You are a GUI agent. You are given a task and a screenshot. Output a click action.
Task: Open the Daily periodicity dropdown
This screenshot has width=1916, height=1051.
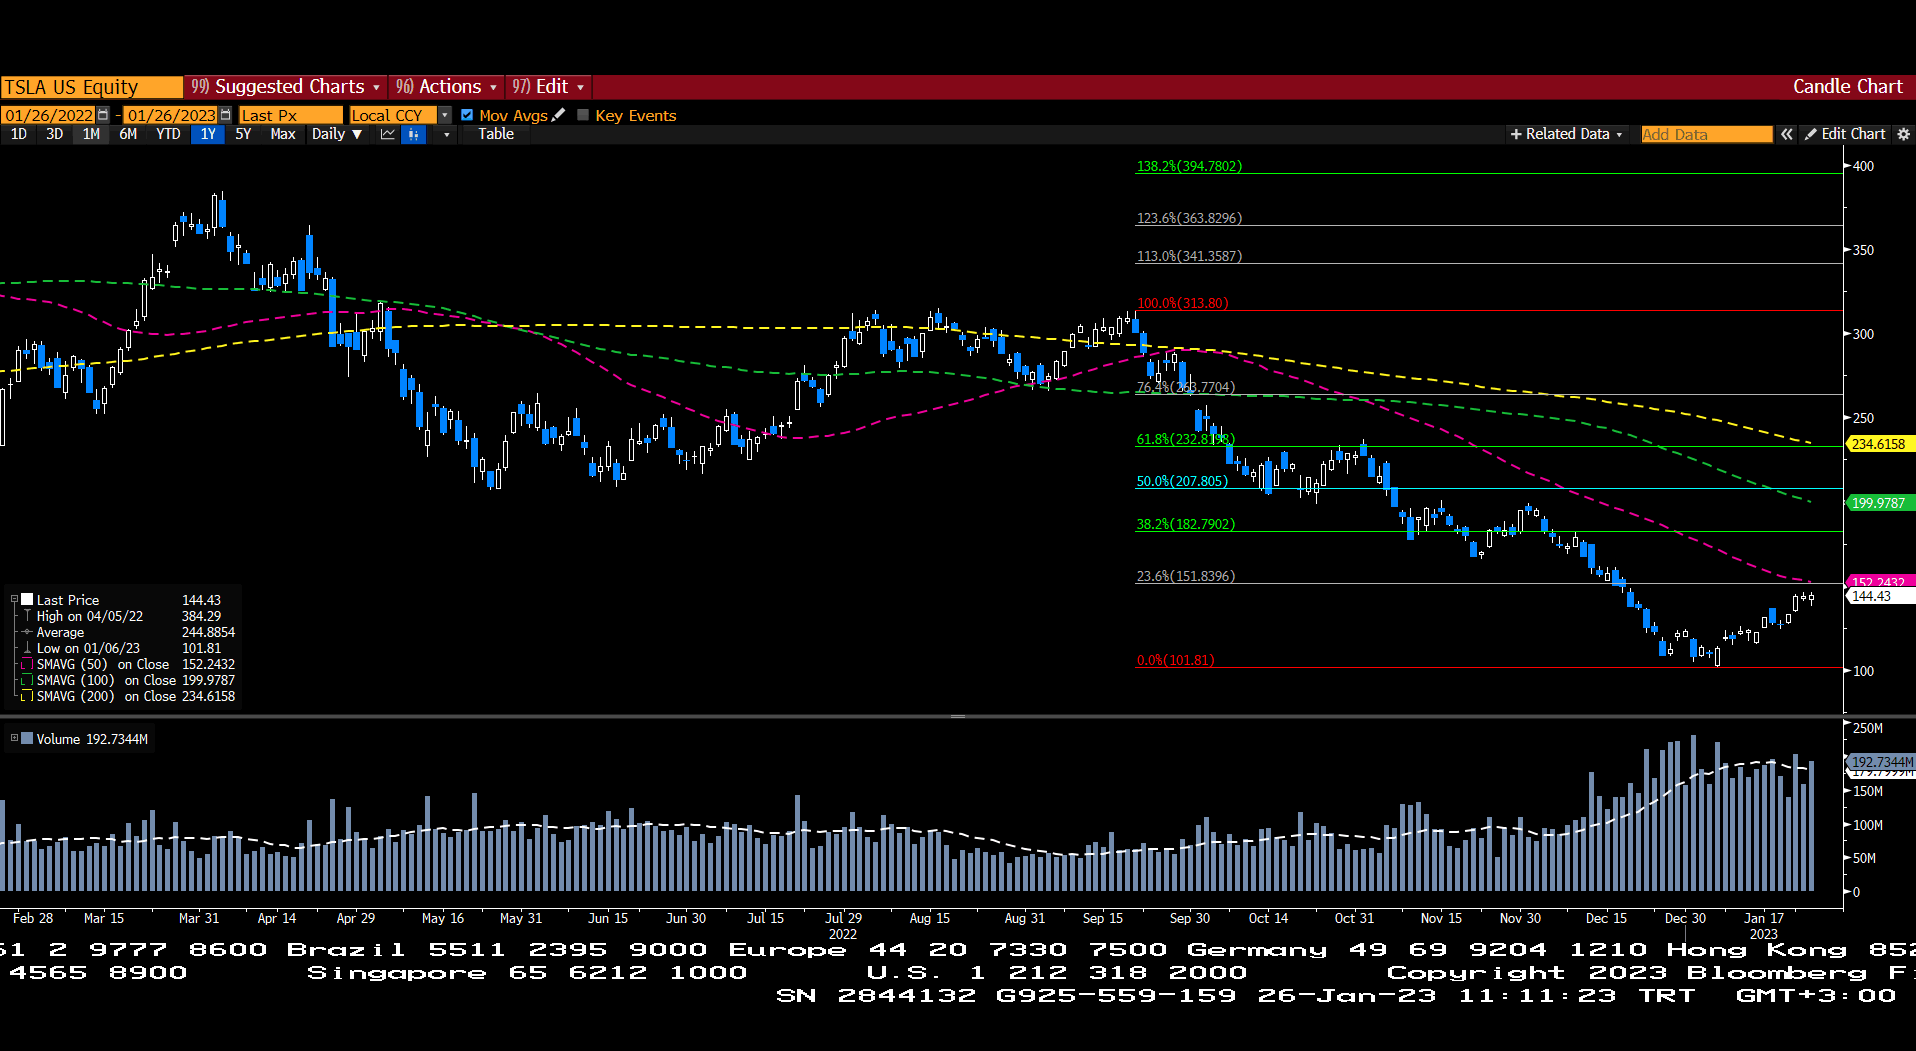[x=337, y=134]
